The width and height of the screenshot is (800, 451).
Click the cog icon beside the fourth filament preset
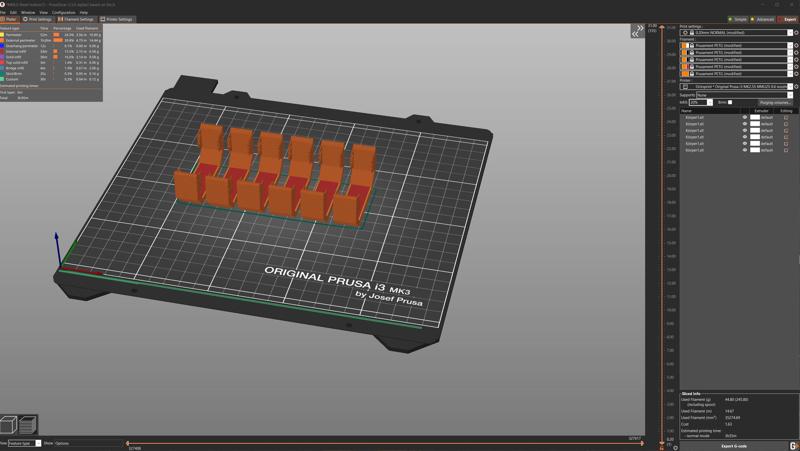click(x=796, y=67)
